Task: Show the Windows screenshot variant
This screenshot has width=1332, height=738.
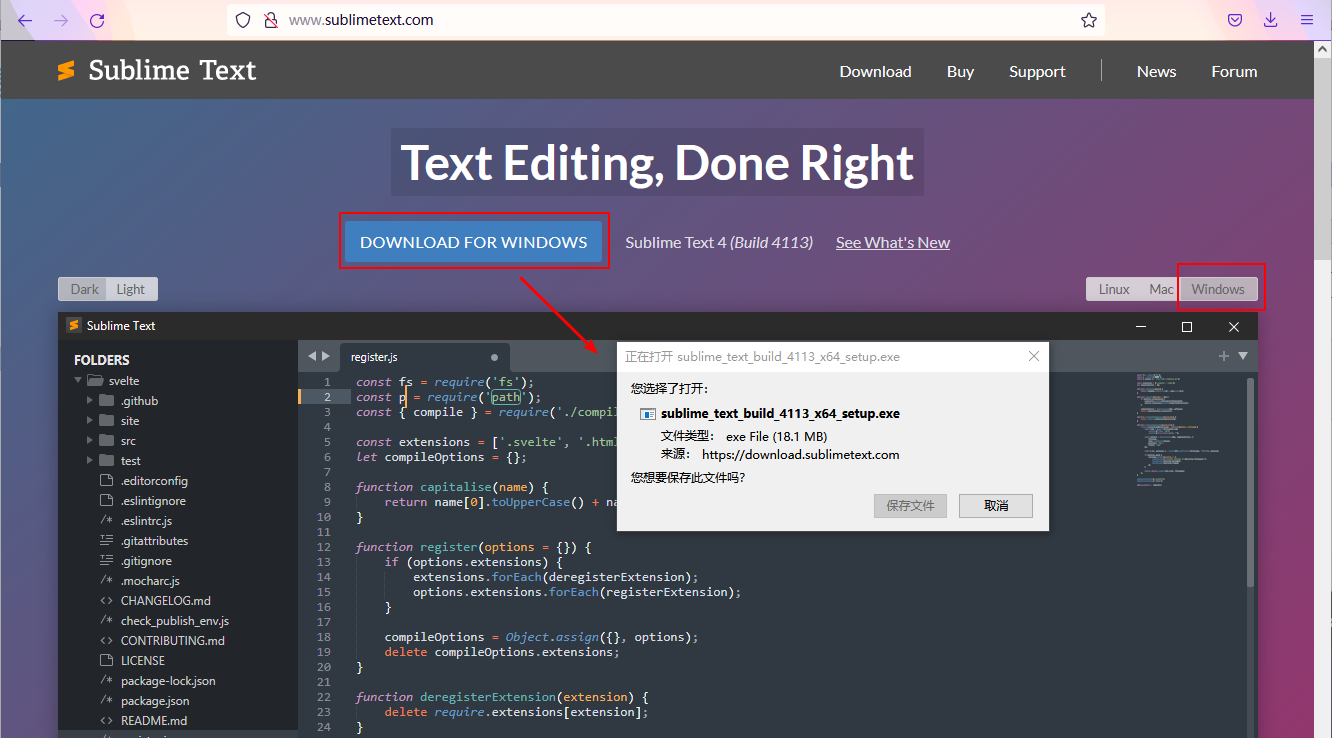Action: point(1218,289)
